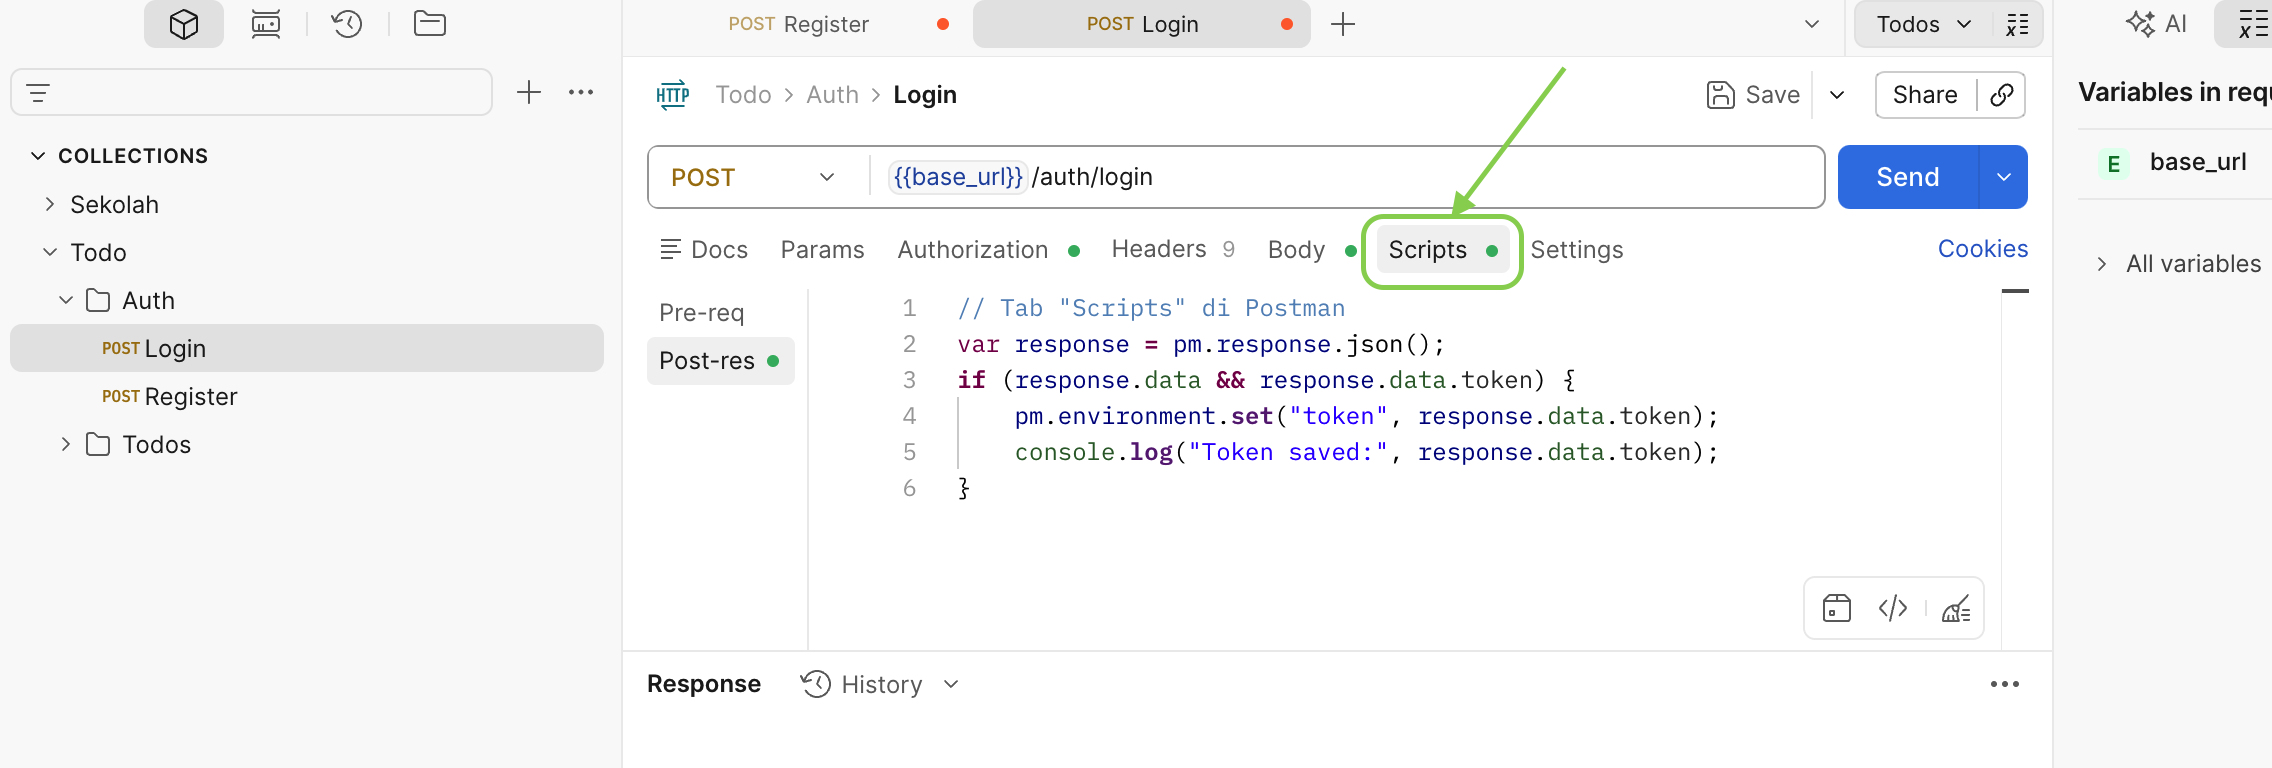
Task: Select the POST Login tab
Action: tap(1142, 24)
